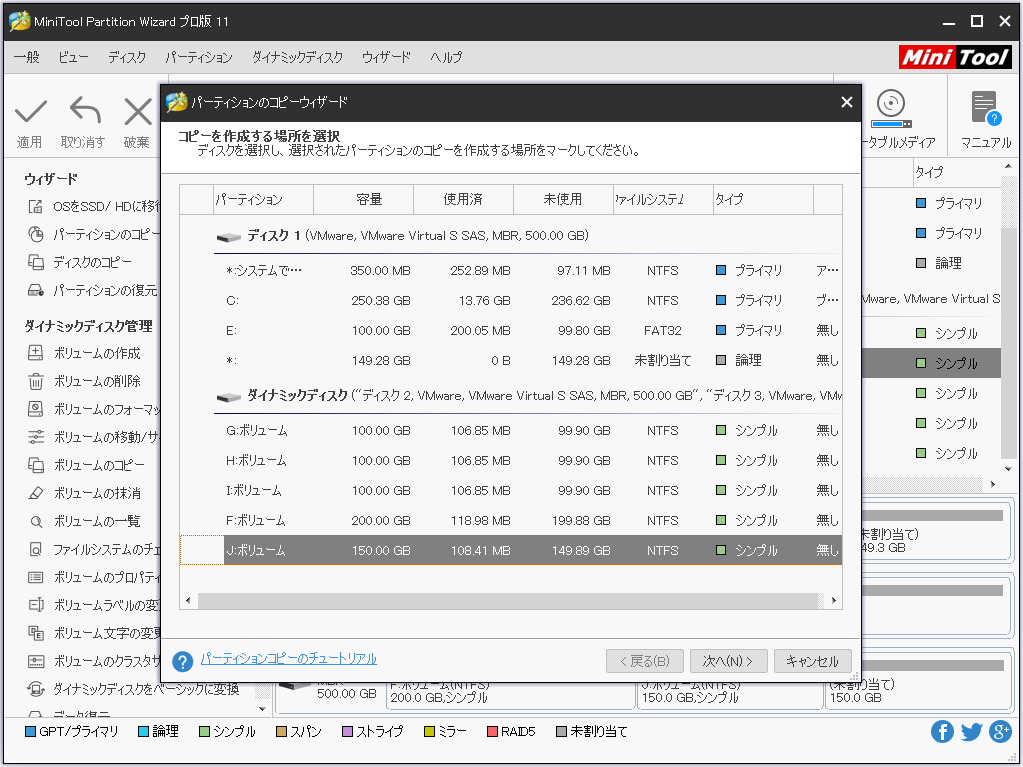
Task: Click the MiniTool logo
Action: [x=955, y=57]
